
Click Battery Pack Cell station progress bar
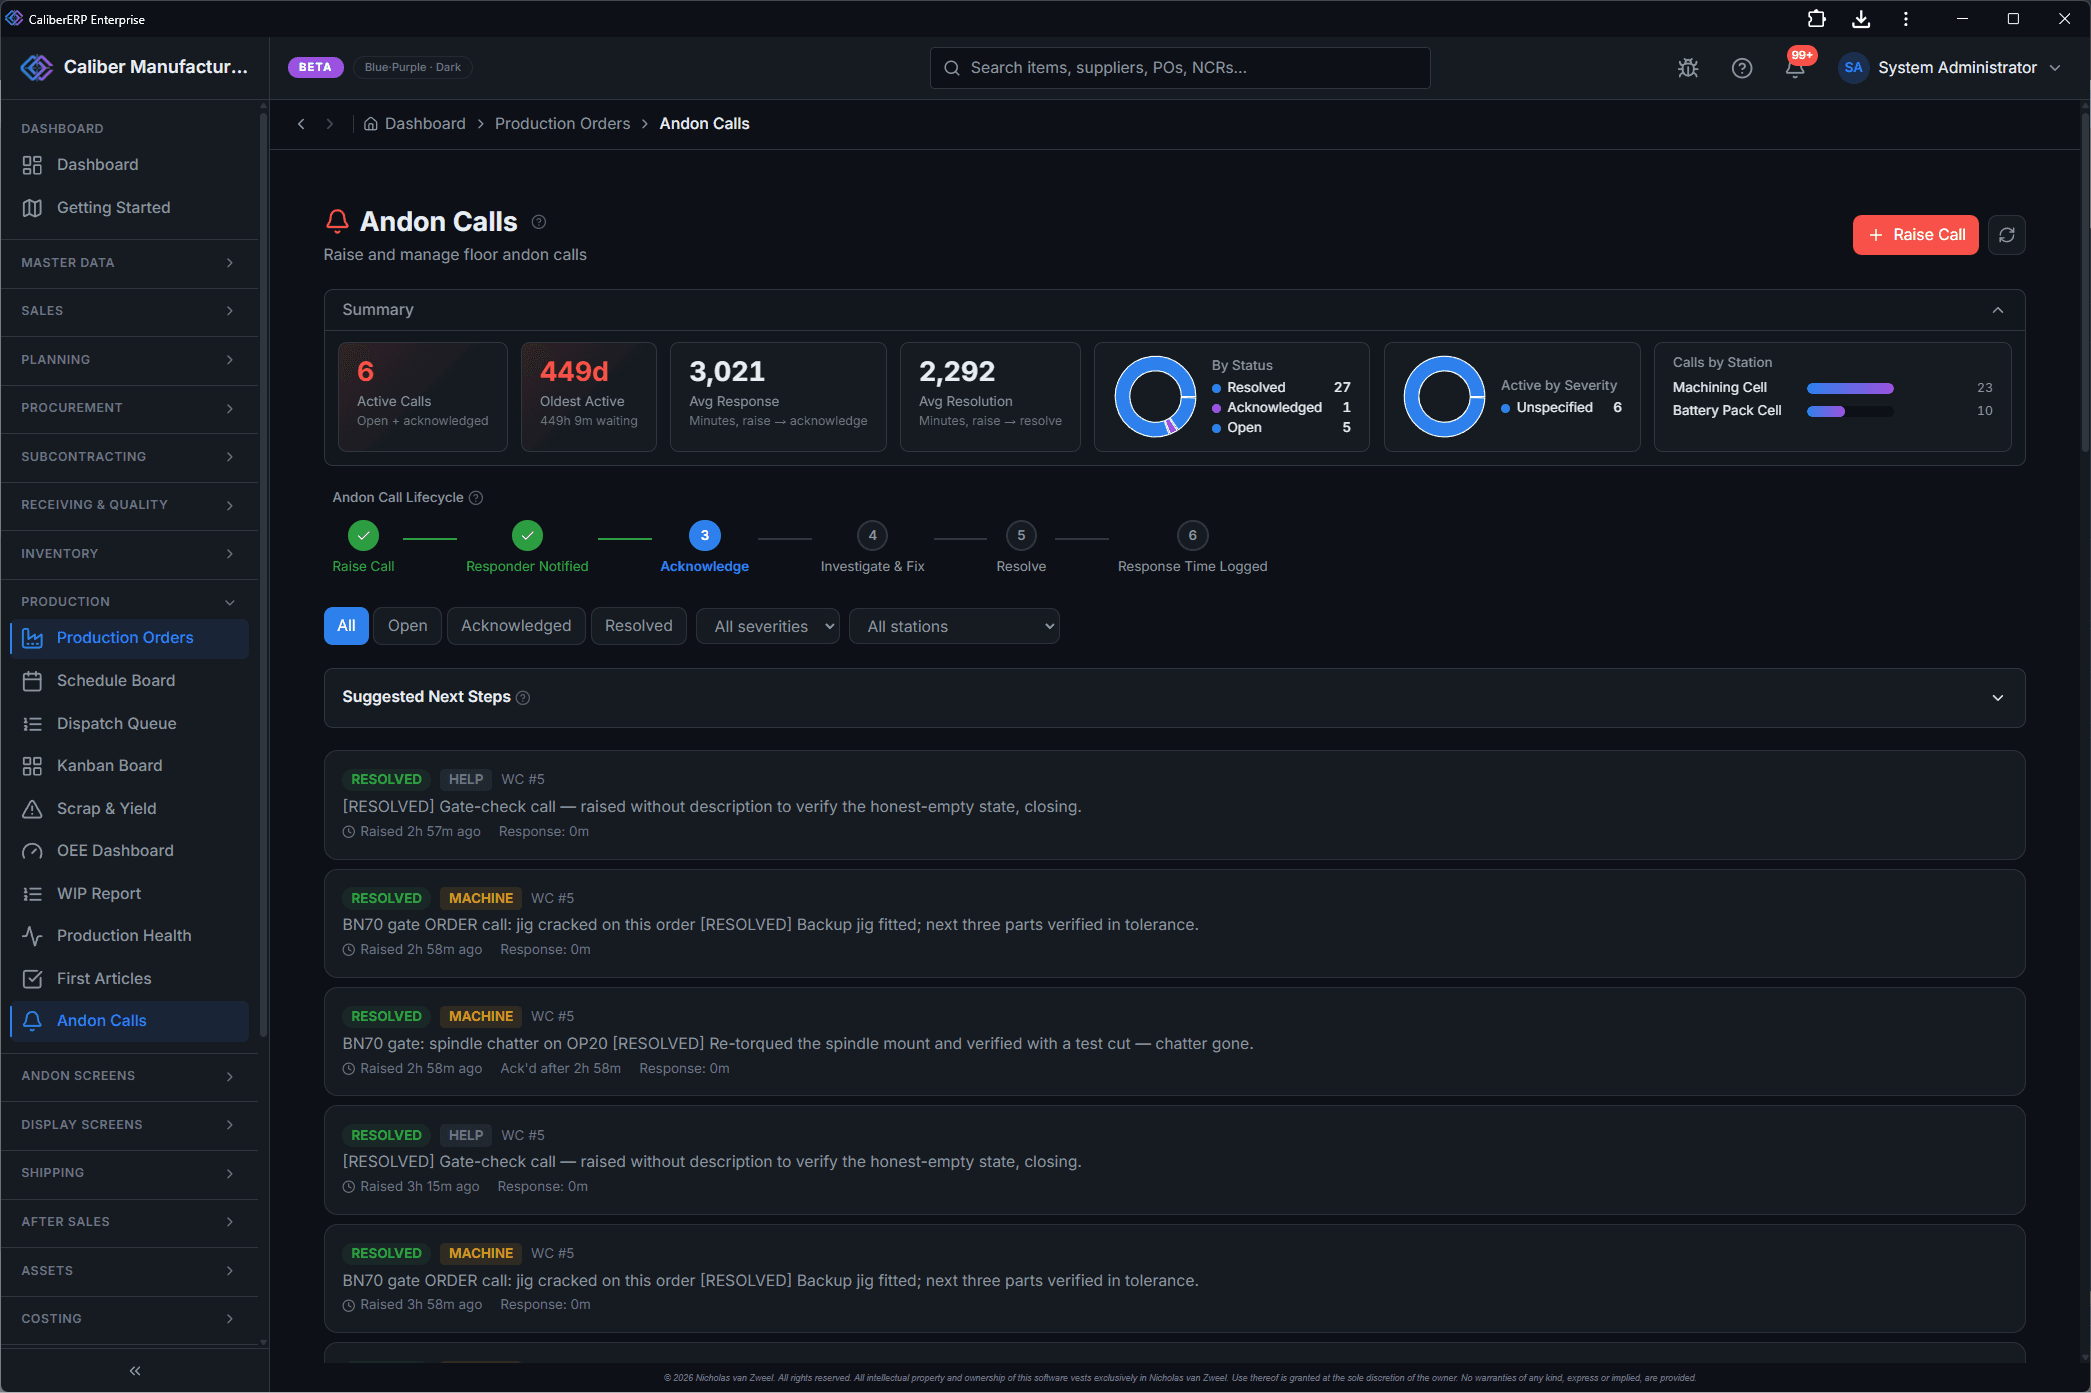(1849, 411)
